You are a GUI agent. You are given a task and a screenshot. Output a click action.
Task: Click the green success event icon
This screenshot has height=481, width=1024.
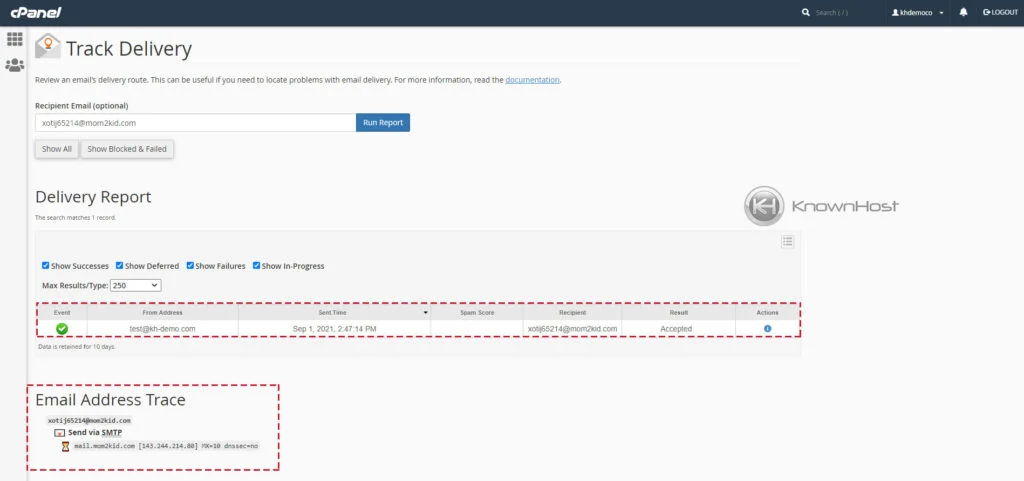(62, 329)
